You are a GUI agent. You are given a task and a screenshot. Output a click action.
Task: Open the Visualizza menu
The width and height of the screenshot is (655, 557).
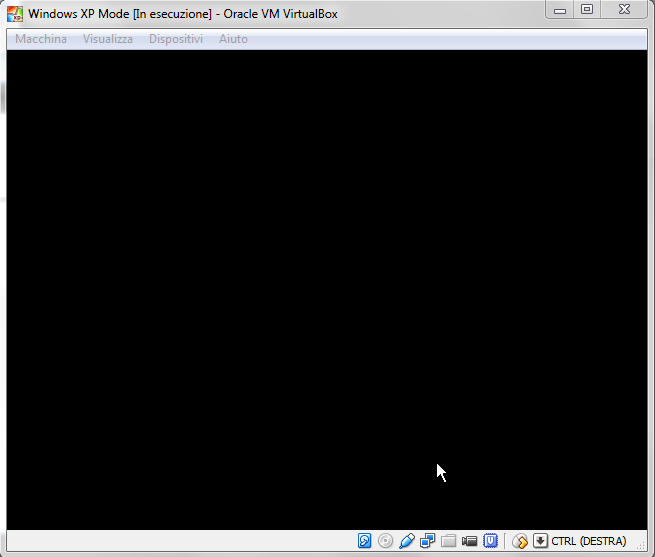coord(107,39)
